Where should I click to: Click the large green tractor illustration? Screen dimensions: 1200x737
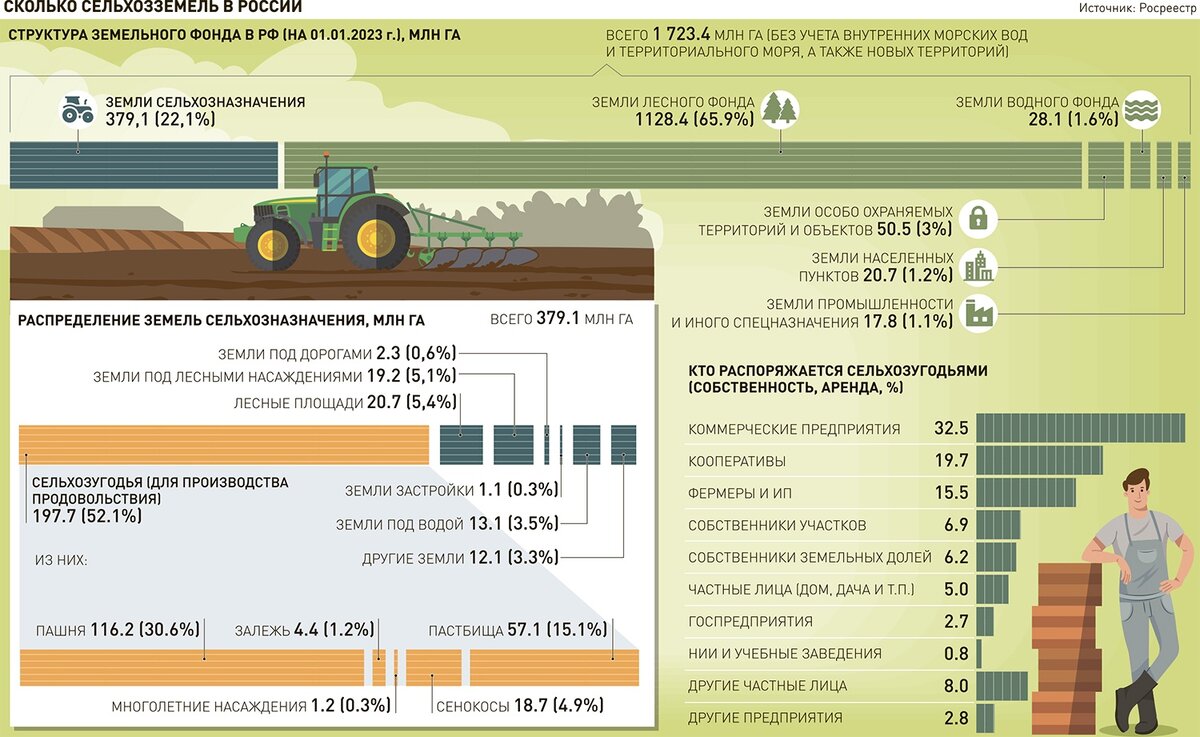point(378,222)
